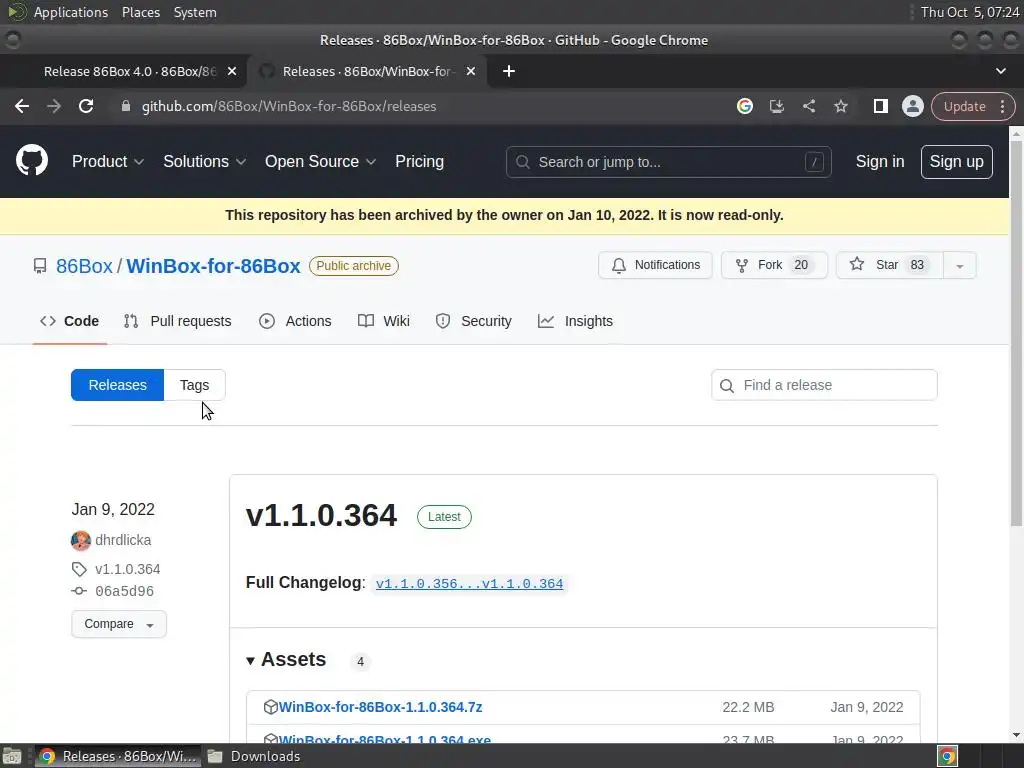This screenshot has height=768, width=1024.
Task: Open the Wiki tab
Action: click(384, 321)
